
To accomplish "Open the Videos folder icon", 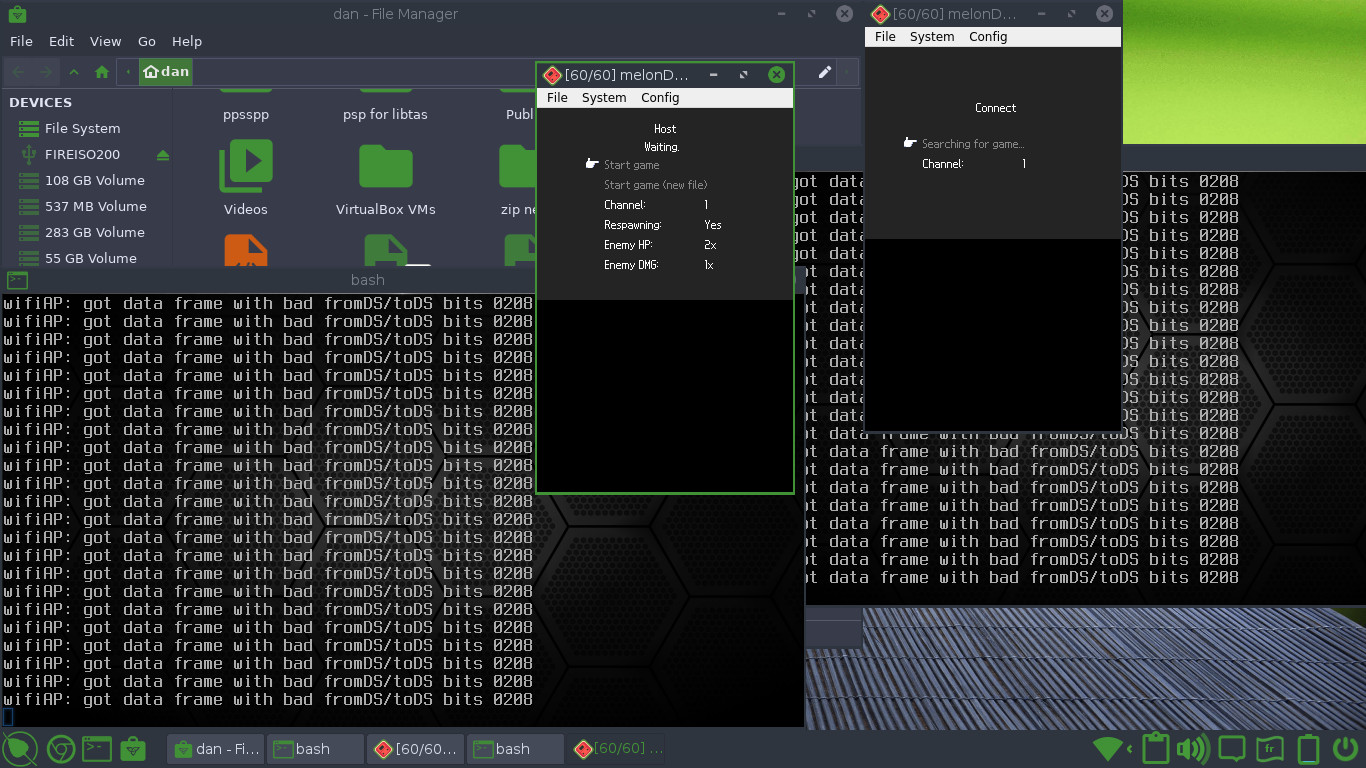I will tap(246, 165).
